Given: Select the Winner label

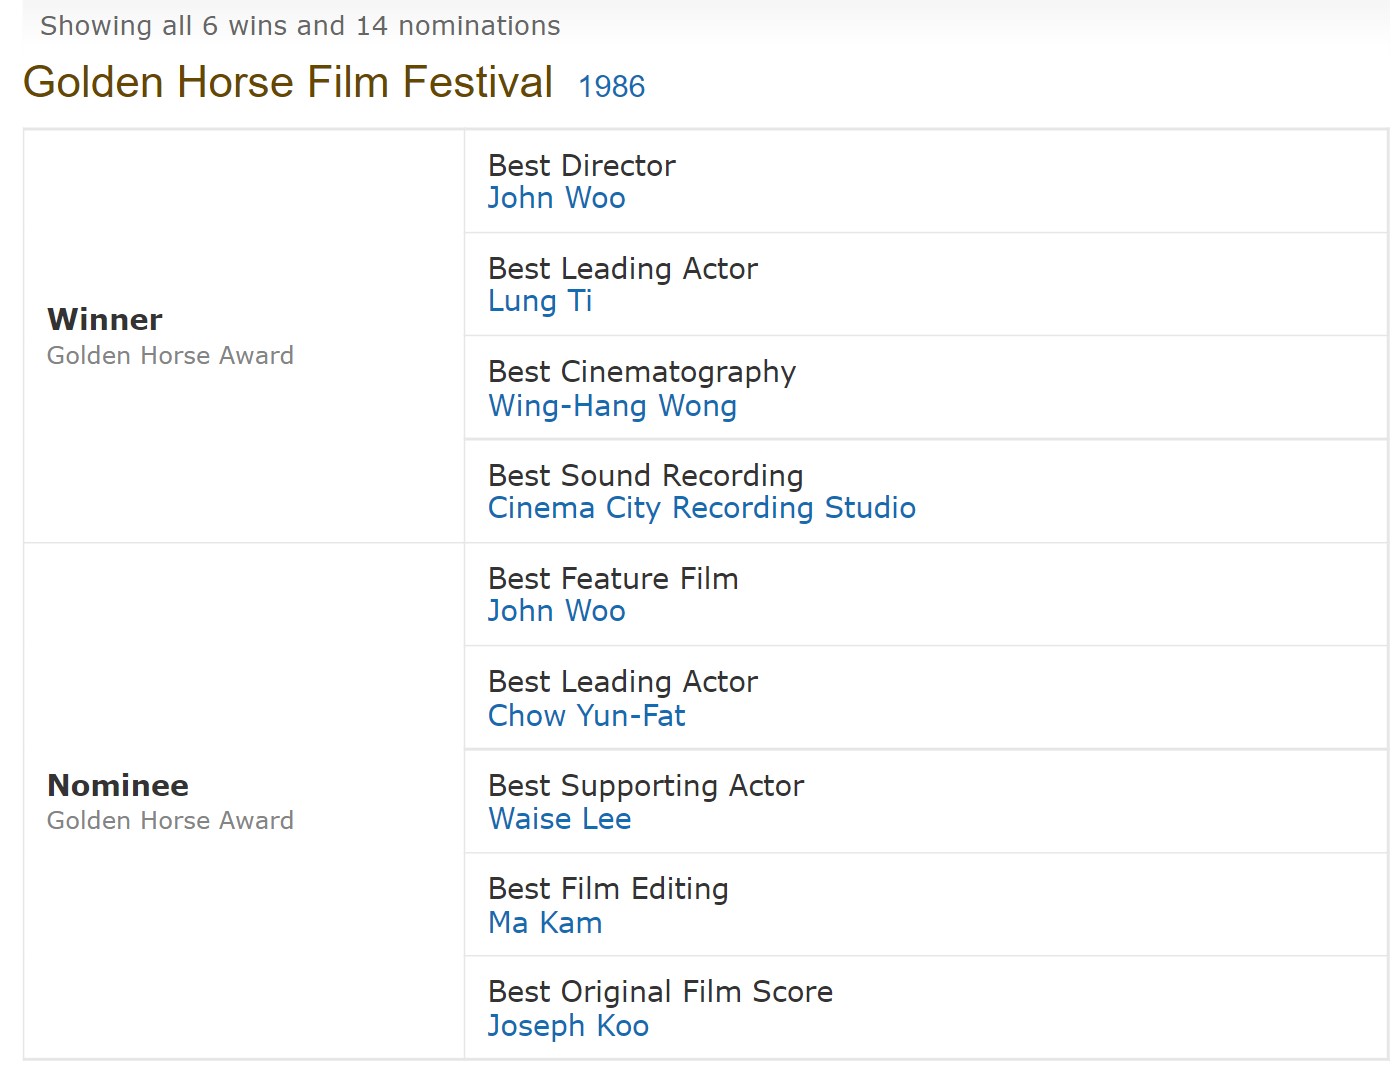Looking at the screenshot, I should pyautogui.click(x=104, y=319).
